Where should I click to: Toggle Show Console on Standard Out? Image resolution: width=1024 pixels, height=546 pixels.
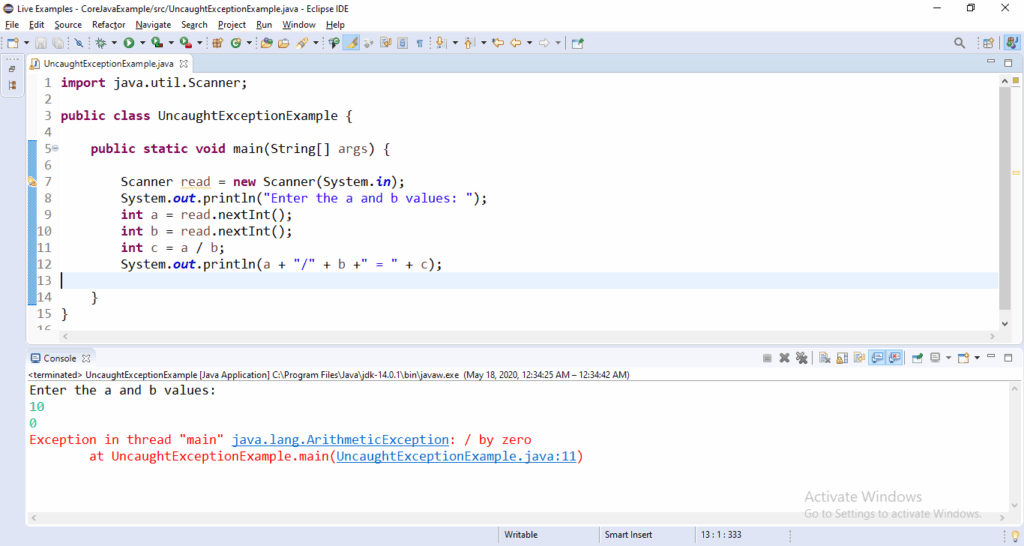click(877, 358)
